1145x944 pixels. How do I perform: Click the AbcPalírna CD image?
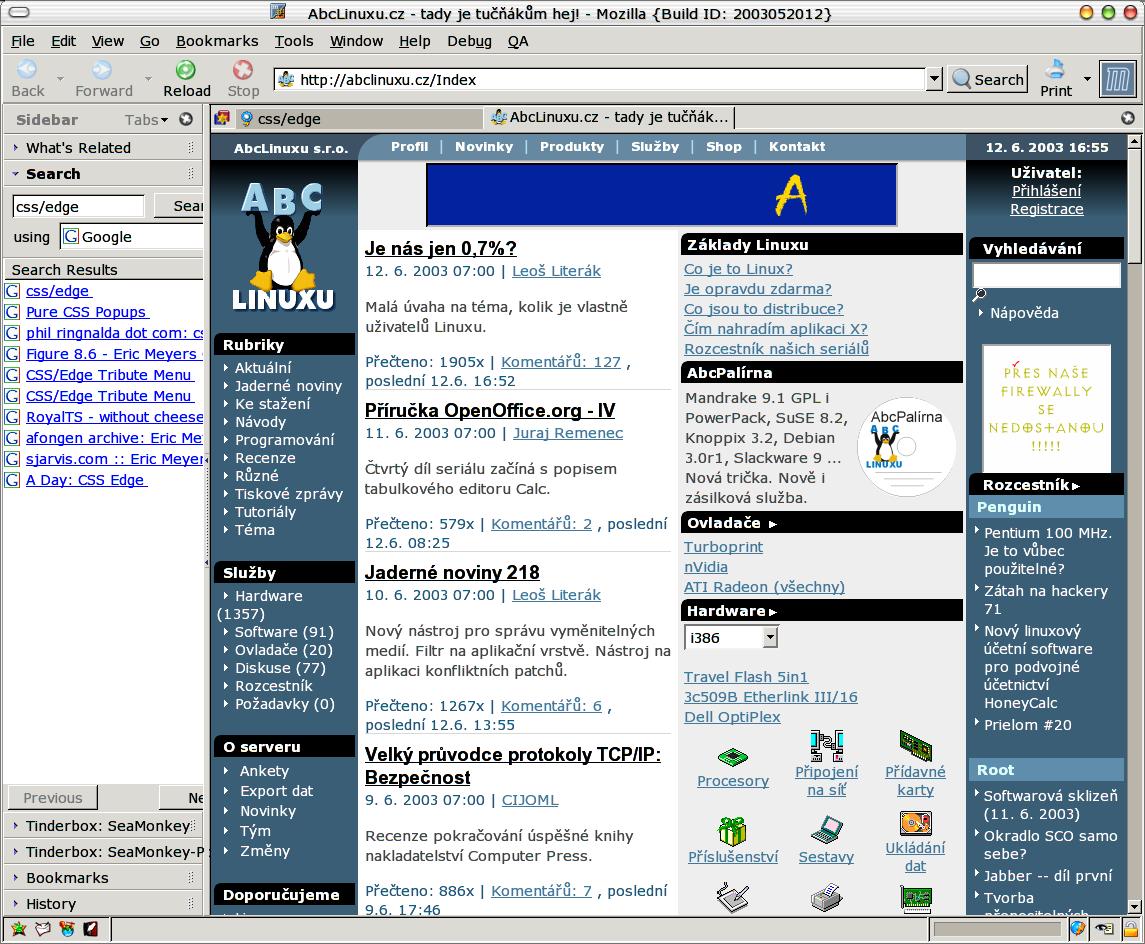click(x=906, y=447)
